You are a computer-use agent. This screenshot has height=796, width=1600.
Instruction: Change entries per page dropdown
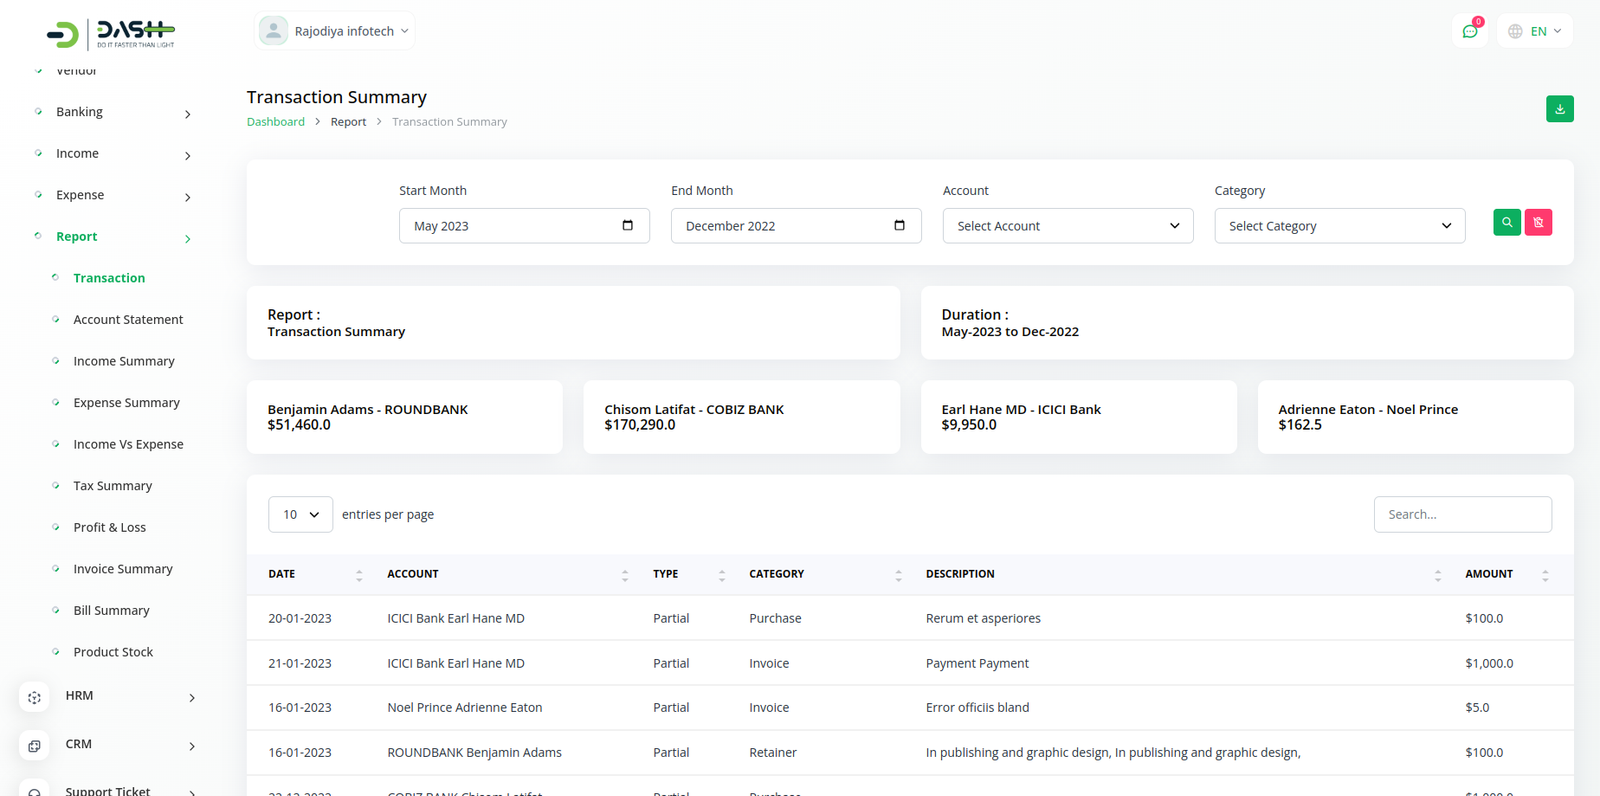[300, 515]
